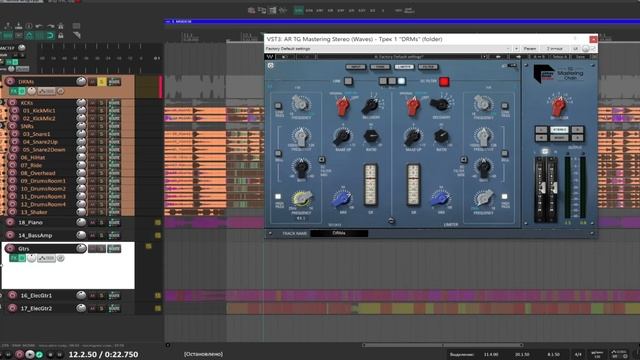Click the envelope icon on DRMs track

click(x=46, y=91)
